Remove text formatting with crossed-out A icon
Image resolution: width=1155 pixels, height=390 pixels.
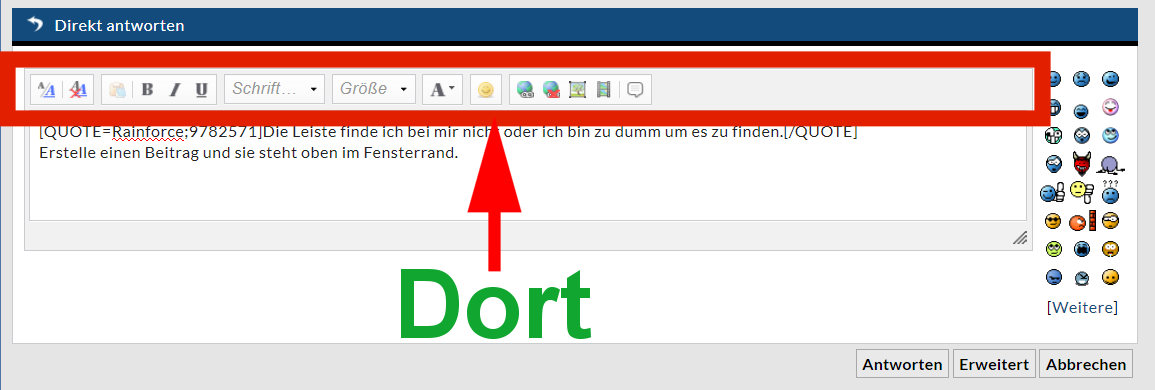tap(77, 90)
